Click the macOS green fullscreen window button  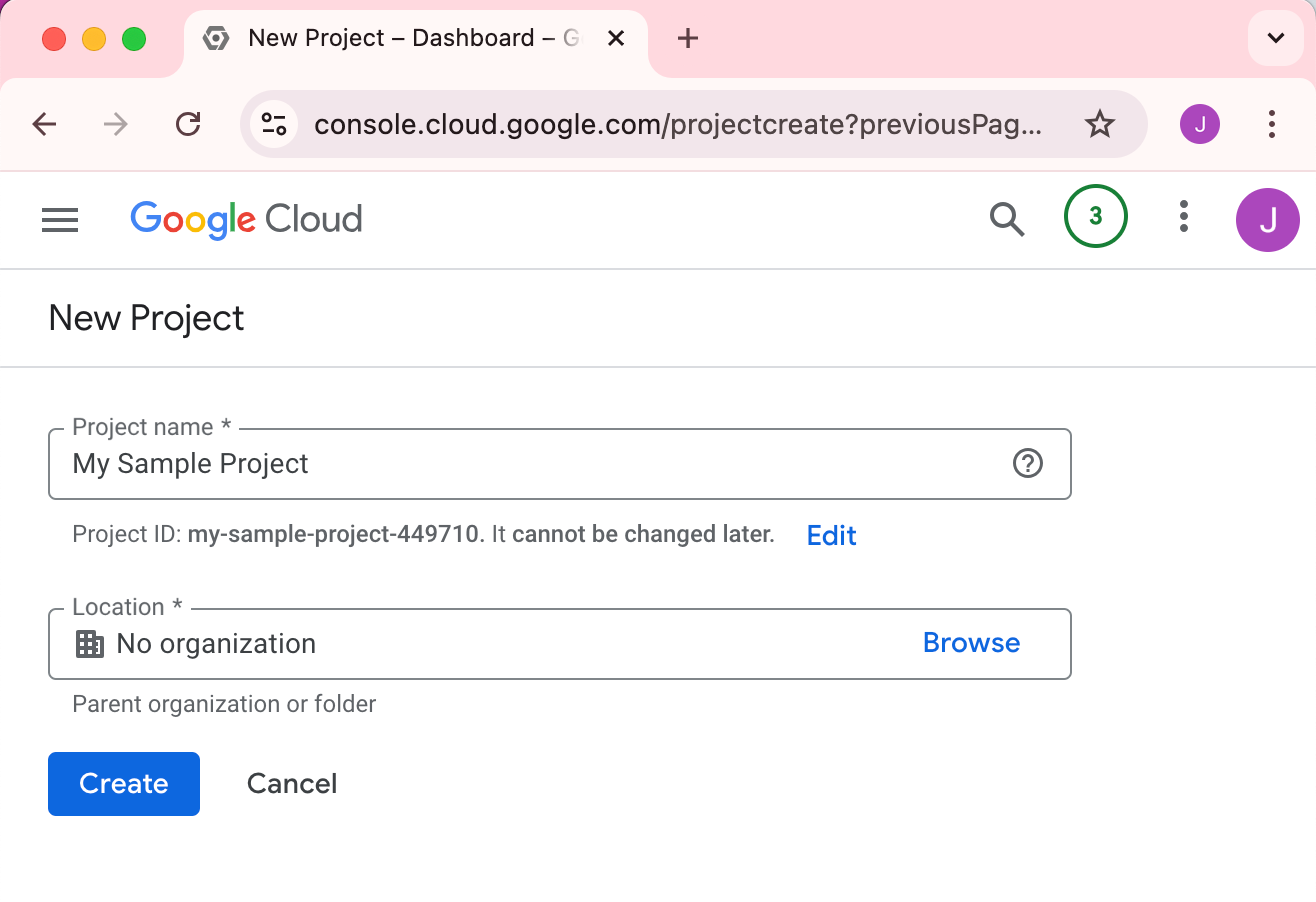click(x=134, y=39)
